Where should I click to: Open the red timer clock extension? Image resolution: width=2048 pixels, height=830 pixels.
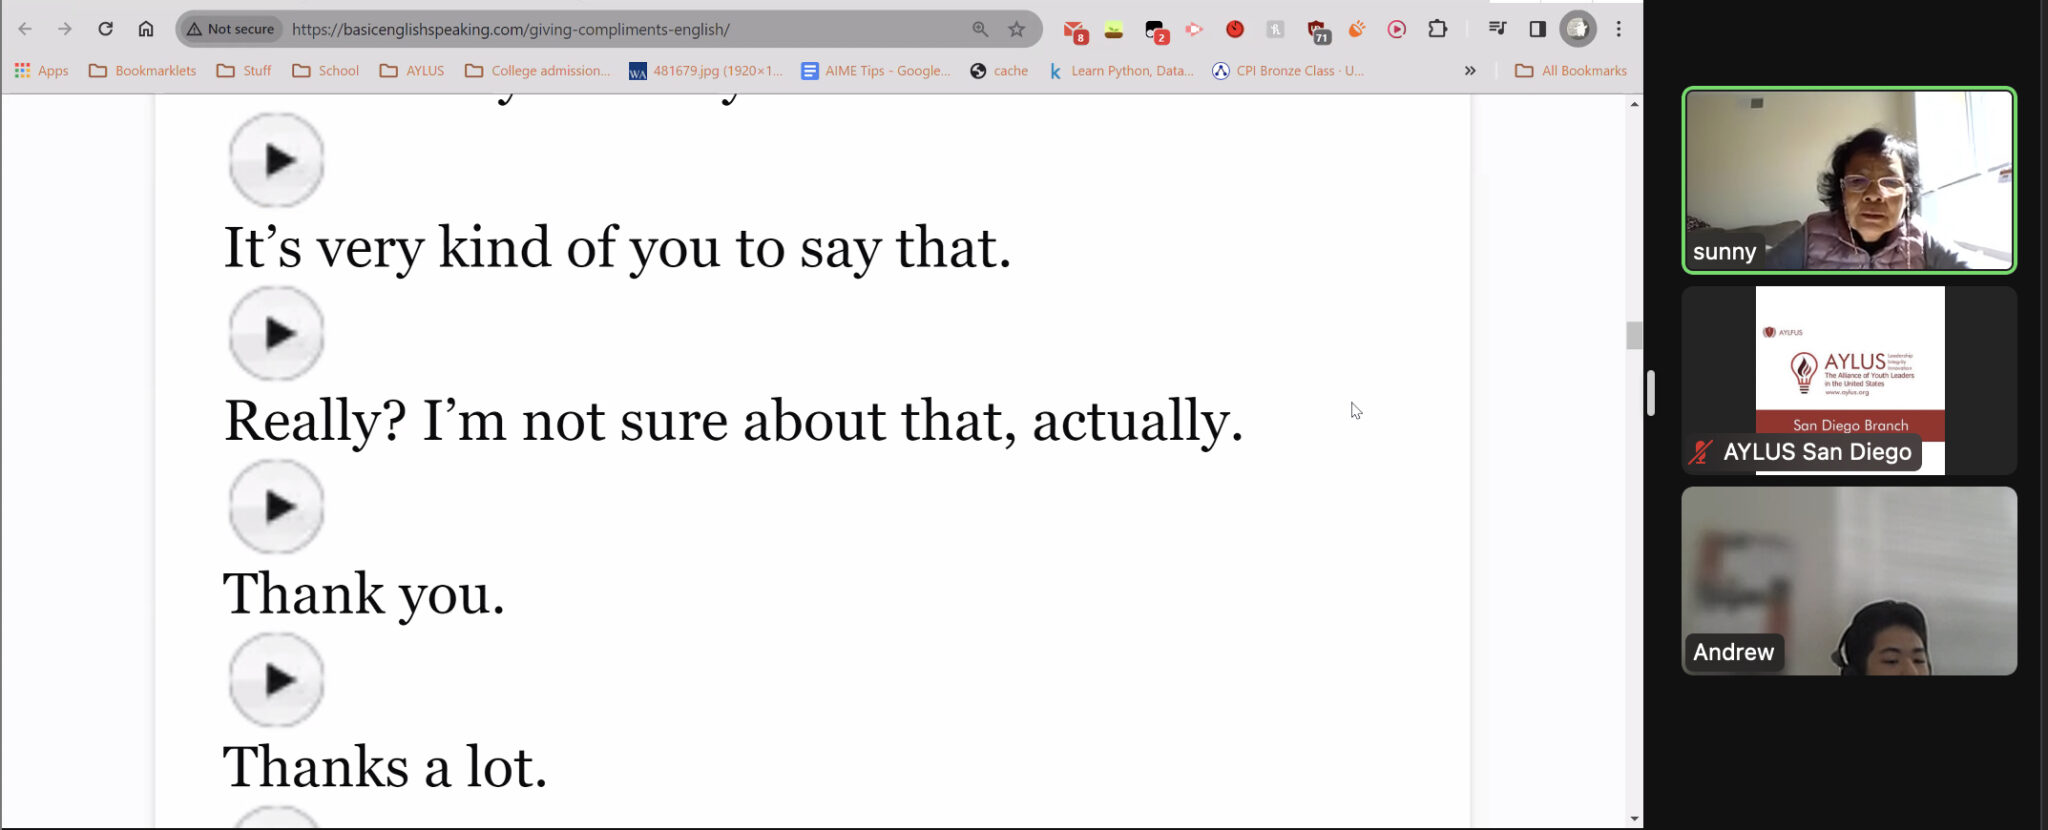click(1235, 29)
